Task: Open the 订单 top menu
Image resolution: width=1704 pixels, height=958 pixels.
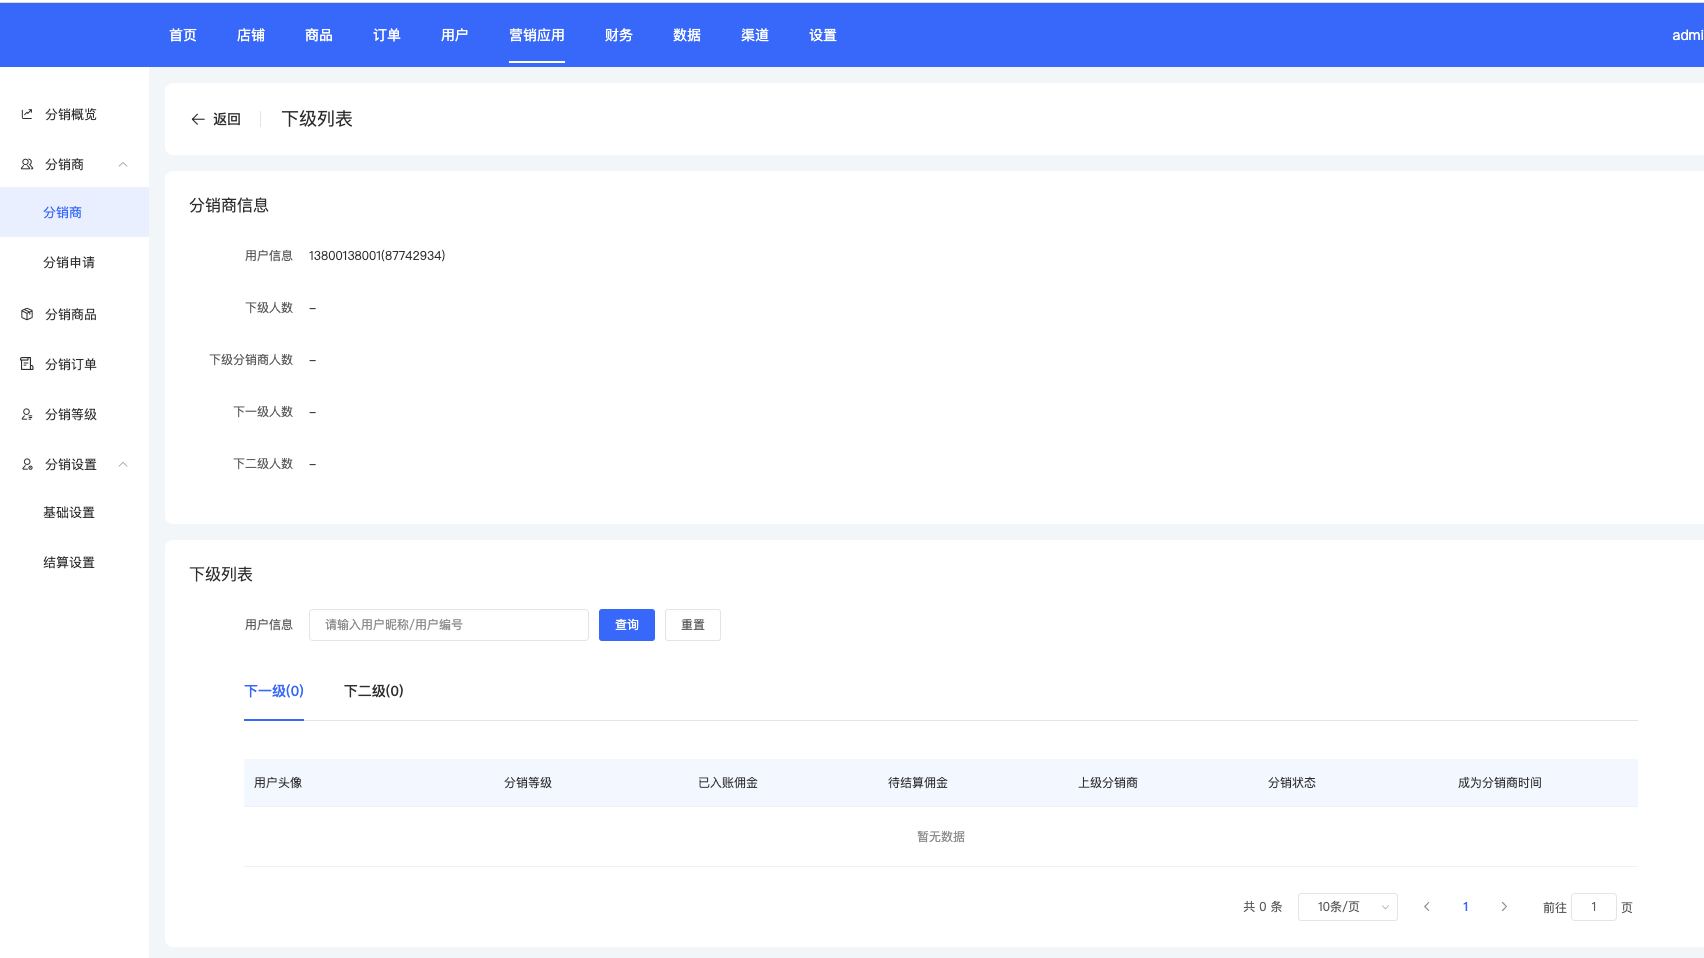Action: (x=386, y=35)
